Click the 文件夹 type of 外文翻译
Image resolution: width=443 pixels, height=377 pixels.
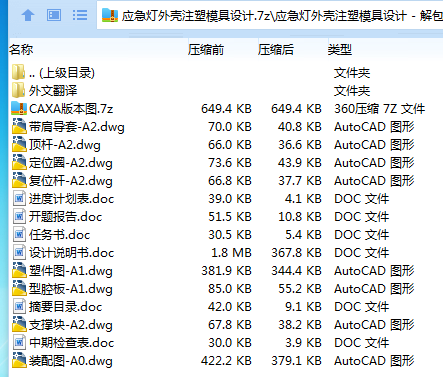pos(352,91)
